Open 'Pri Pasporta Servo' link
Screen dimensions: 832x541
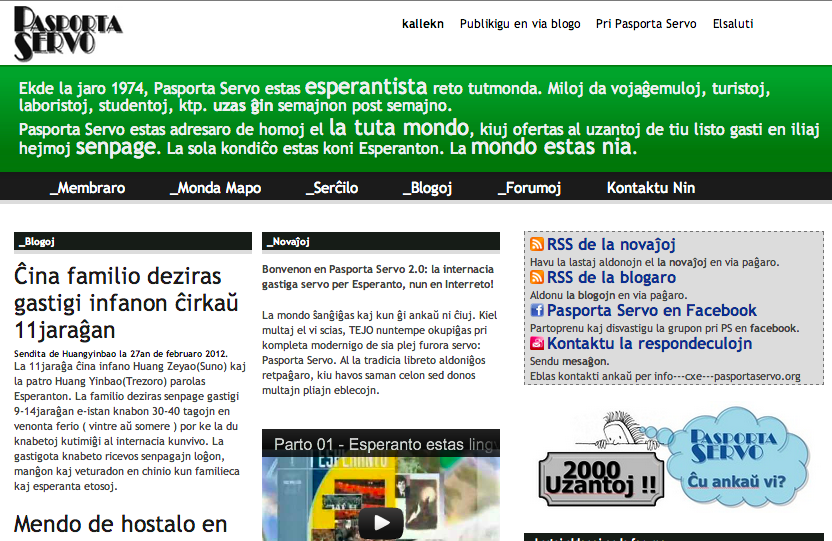(646, 24)
